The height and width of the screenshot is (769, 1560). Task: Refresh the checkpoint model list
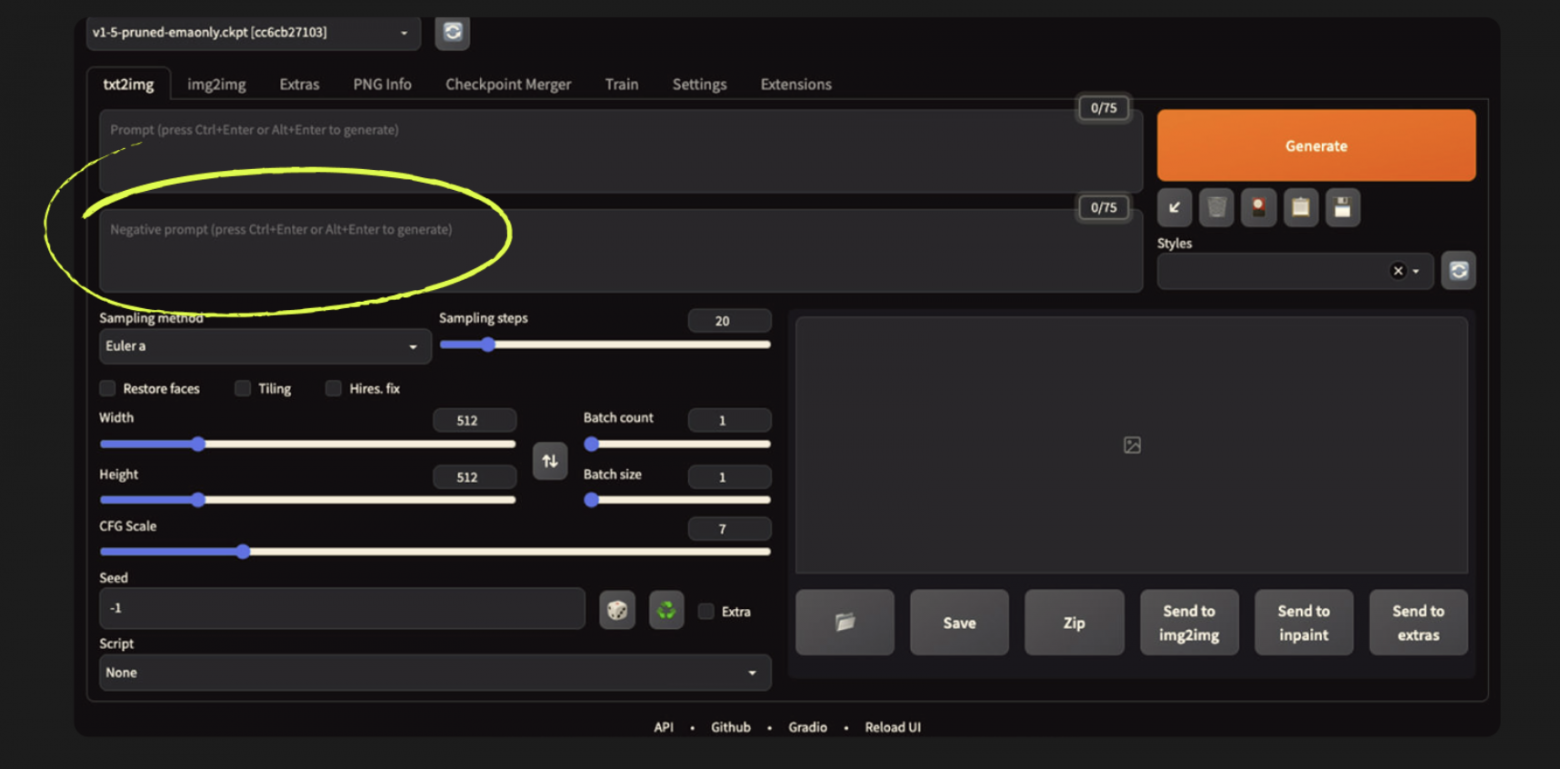pyautogui.click(x=452, y=33)
